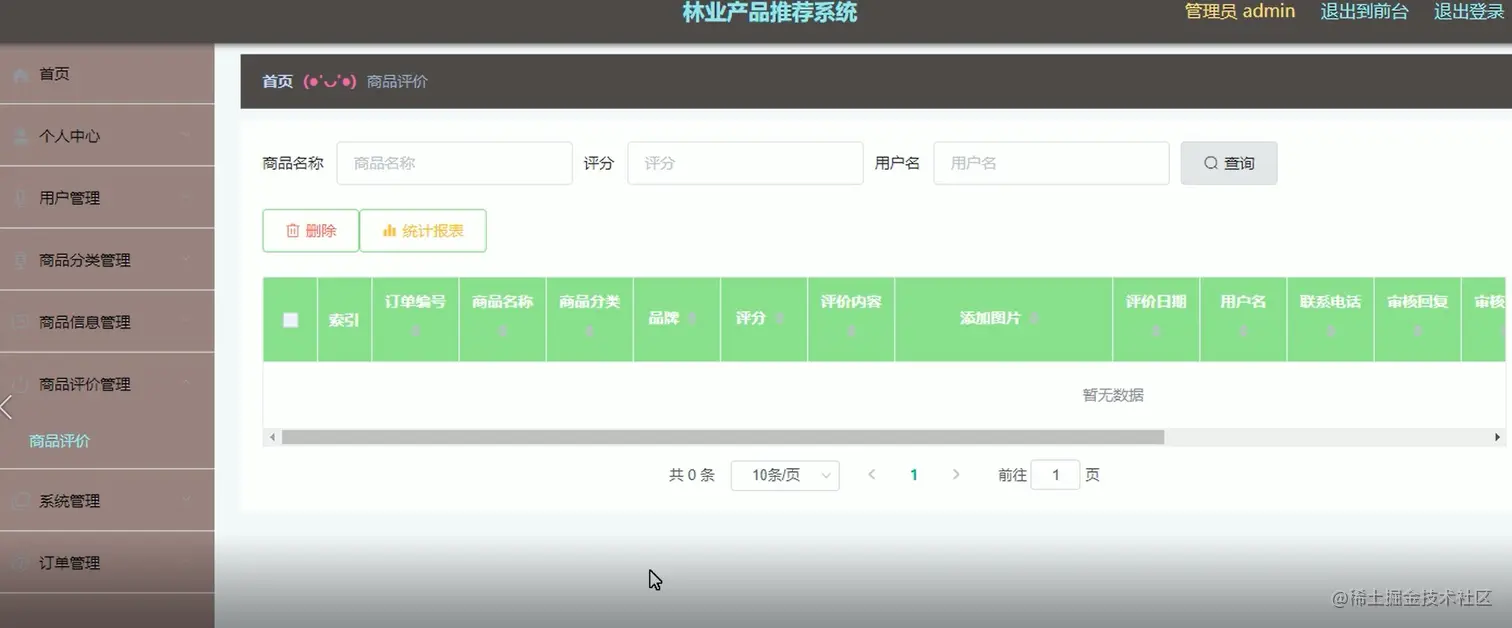Click the trash icon in 删除 button

coord(292,231)
